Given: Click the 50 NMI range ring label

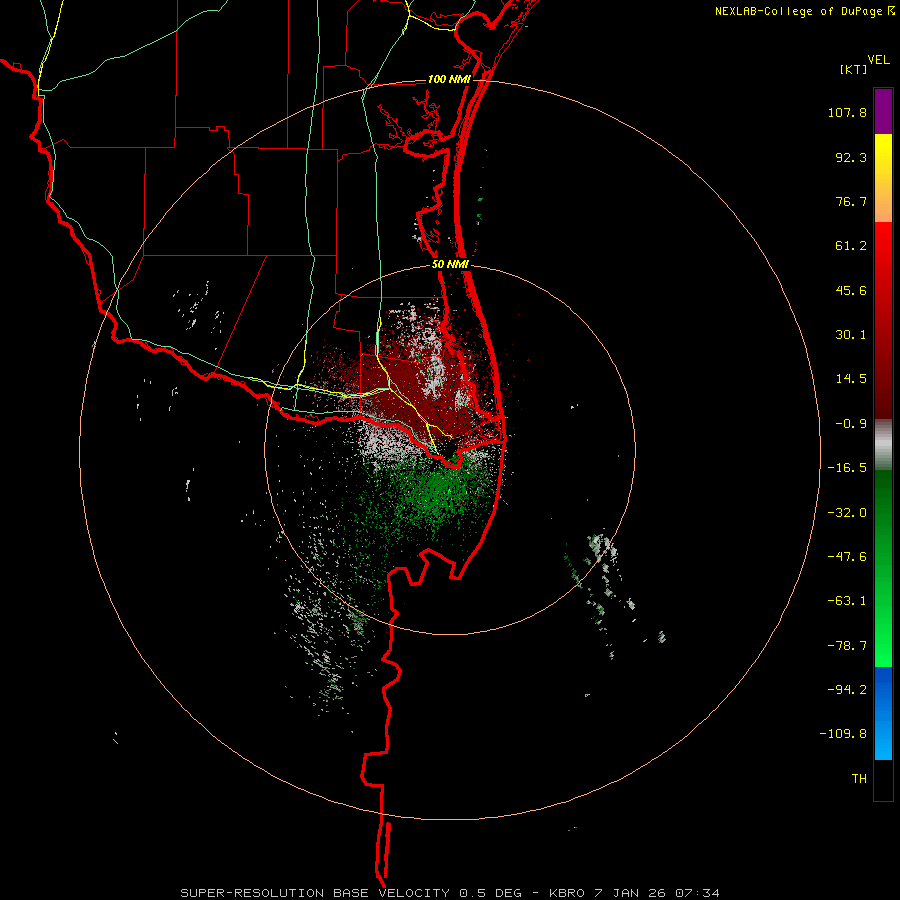Looking at the screenshot, I should (451, 265).
